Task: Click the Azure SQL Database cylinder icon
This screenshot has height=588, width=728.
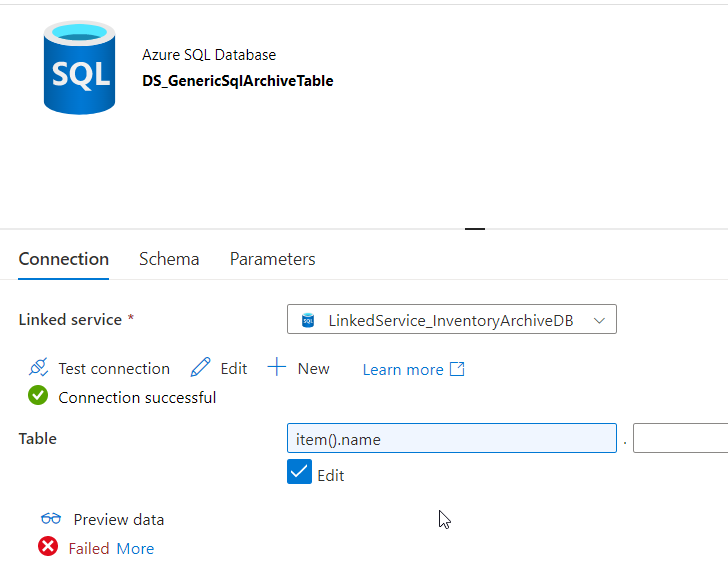Action: pyautogui.click(x=79, y=67)
